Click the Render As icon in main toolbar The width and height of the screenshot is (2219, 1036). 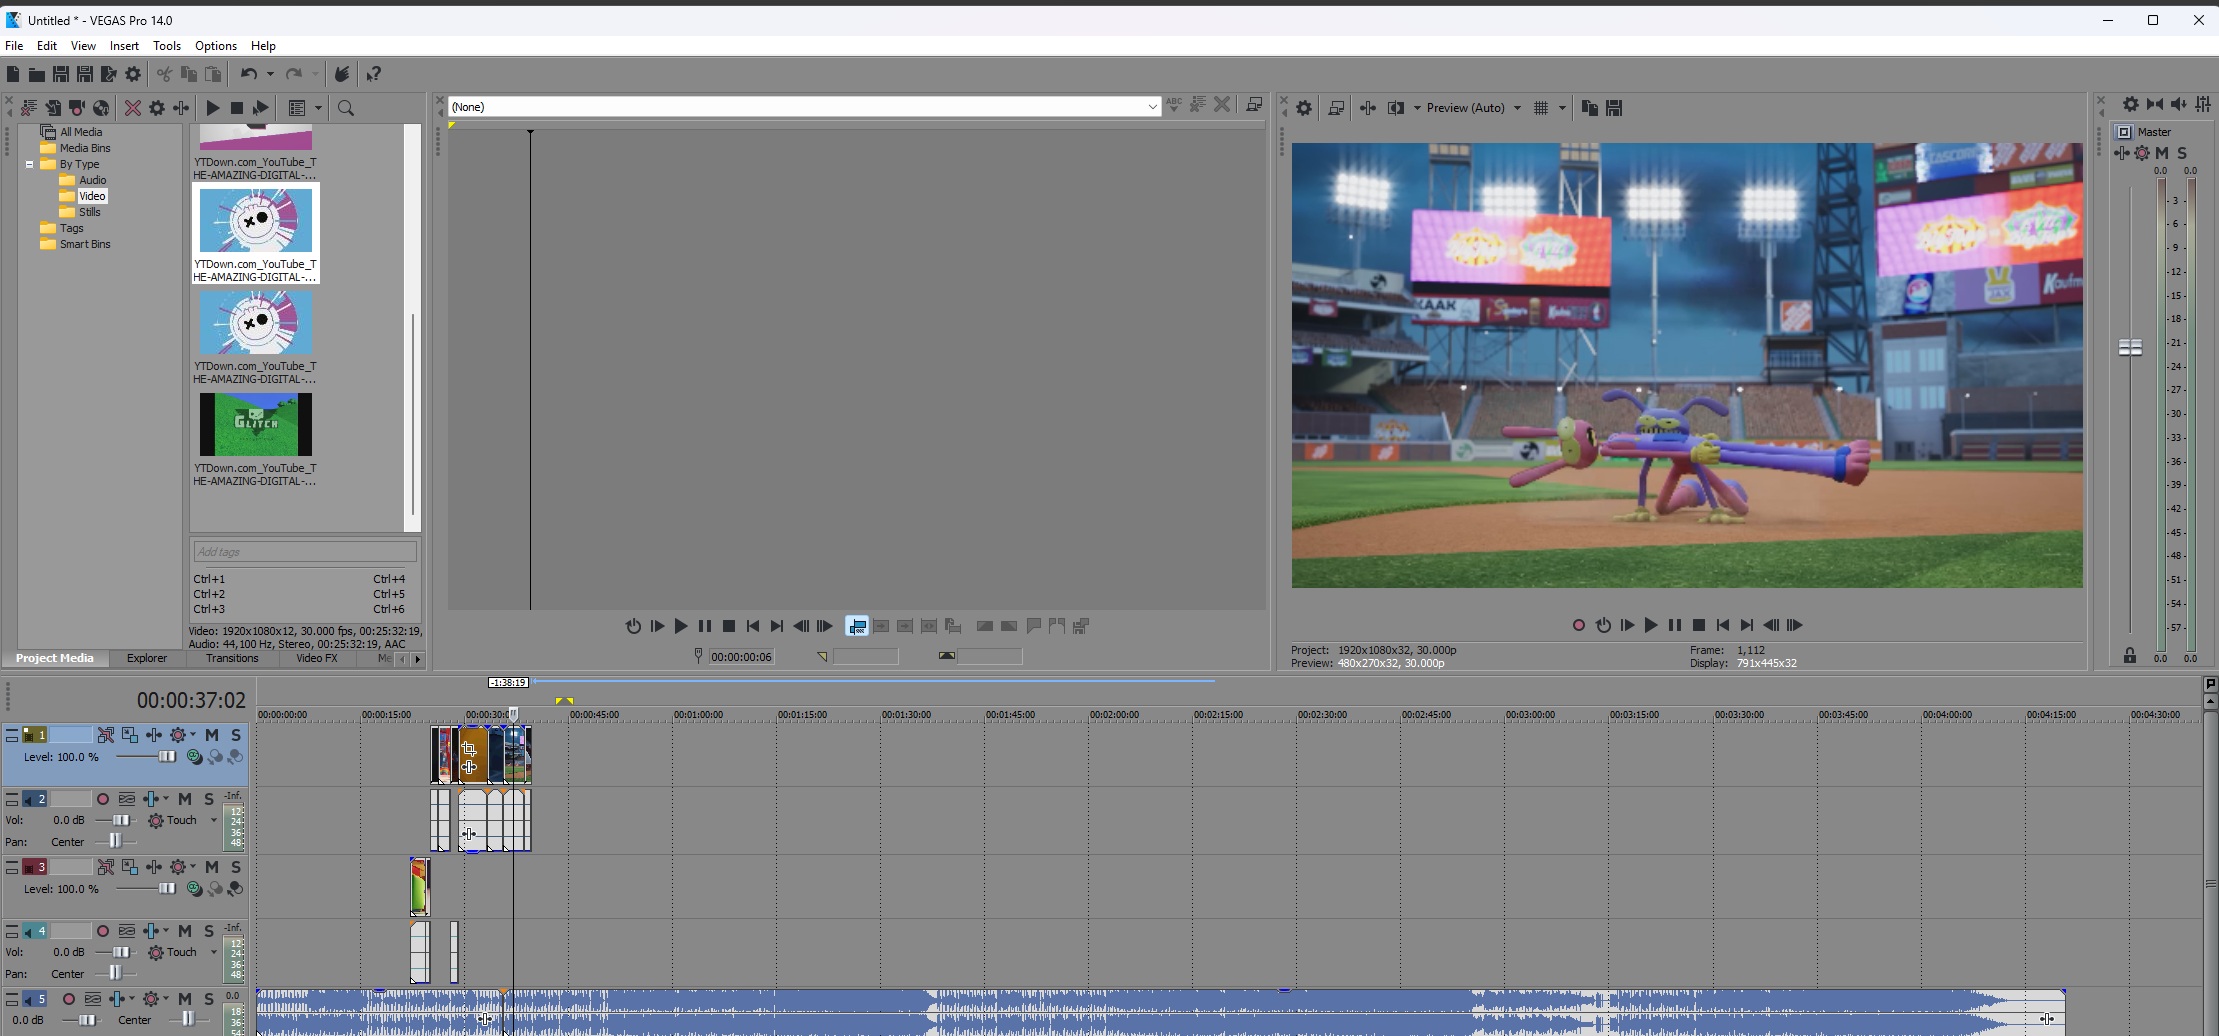[x=109, y=74]
